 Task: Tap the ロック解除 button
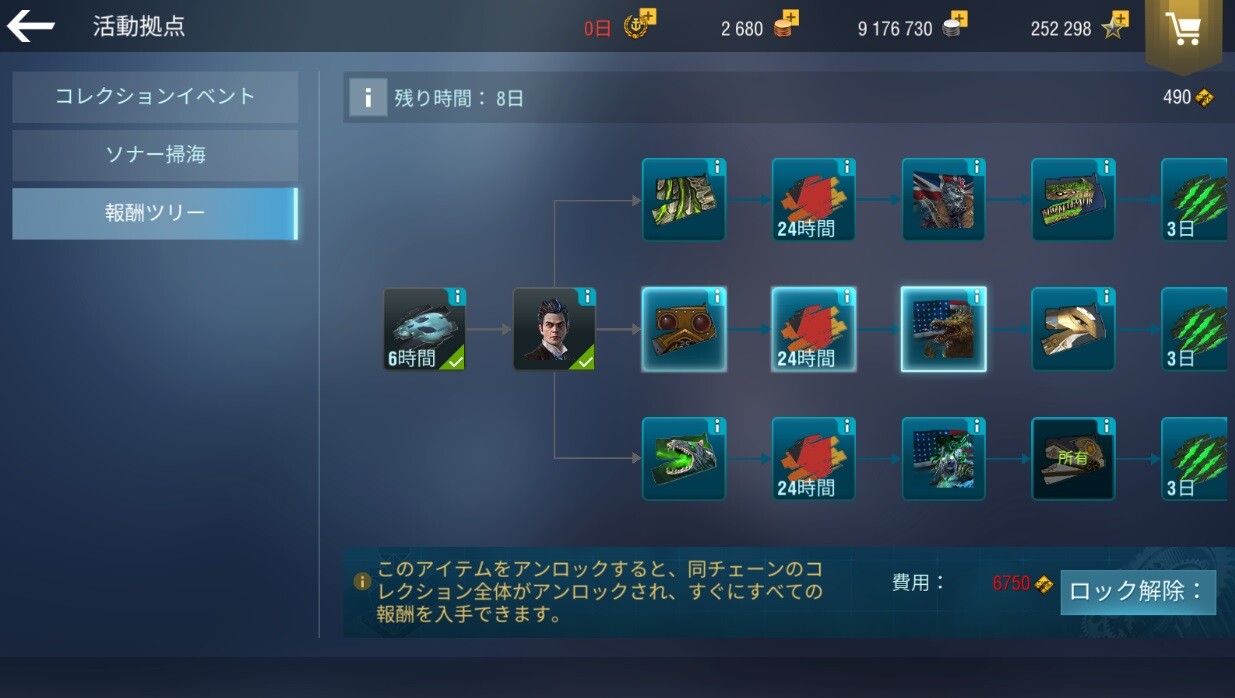click(1138, 591)
